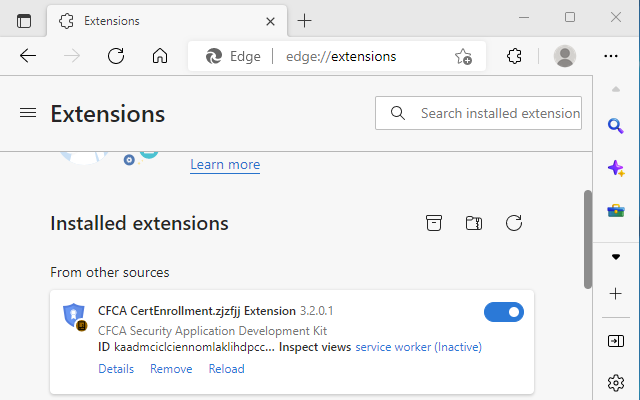Go to the home page icon
The width and height of the screenshot is (640, 400).
tap(160, 56)
